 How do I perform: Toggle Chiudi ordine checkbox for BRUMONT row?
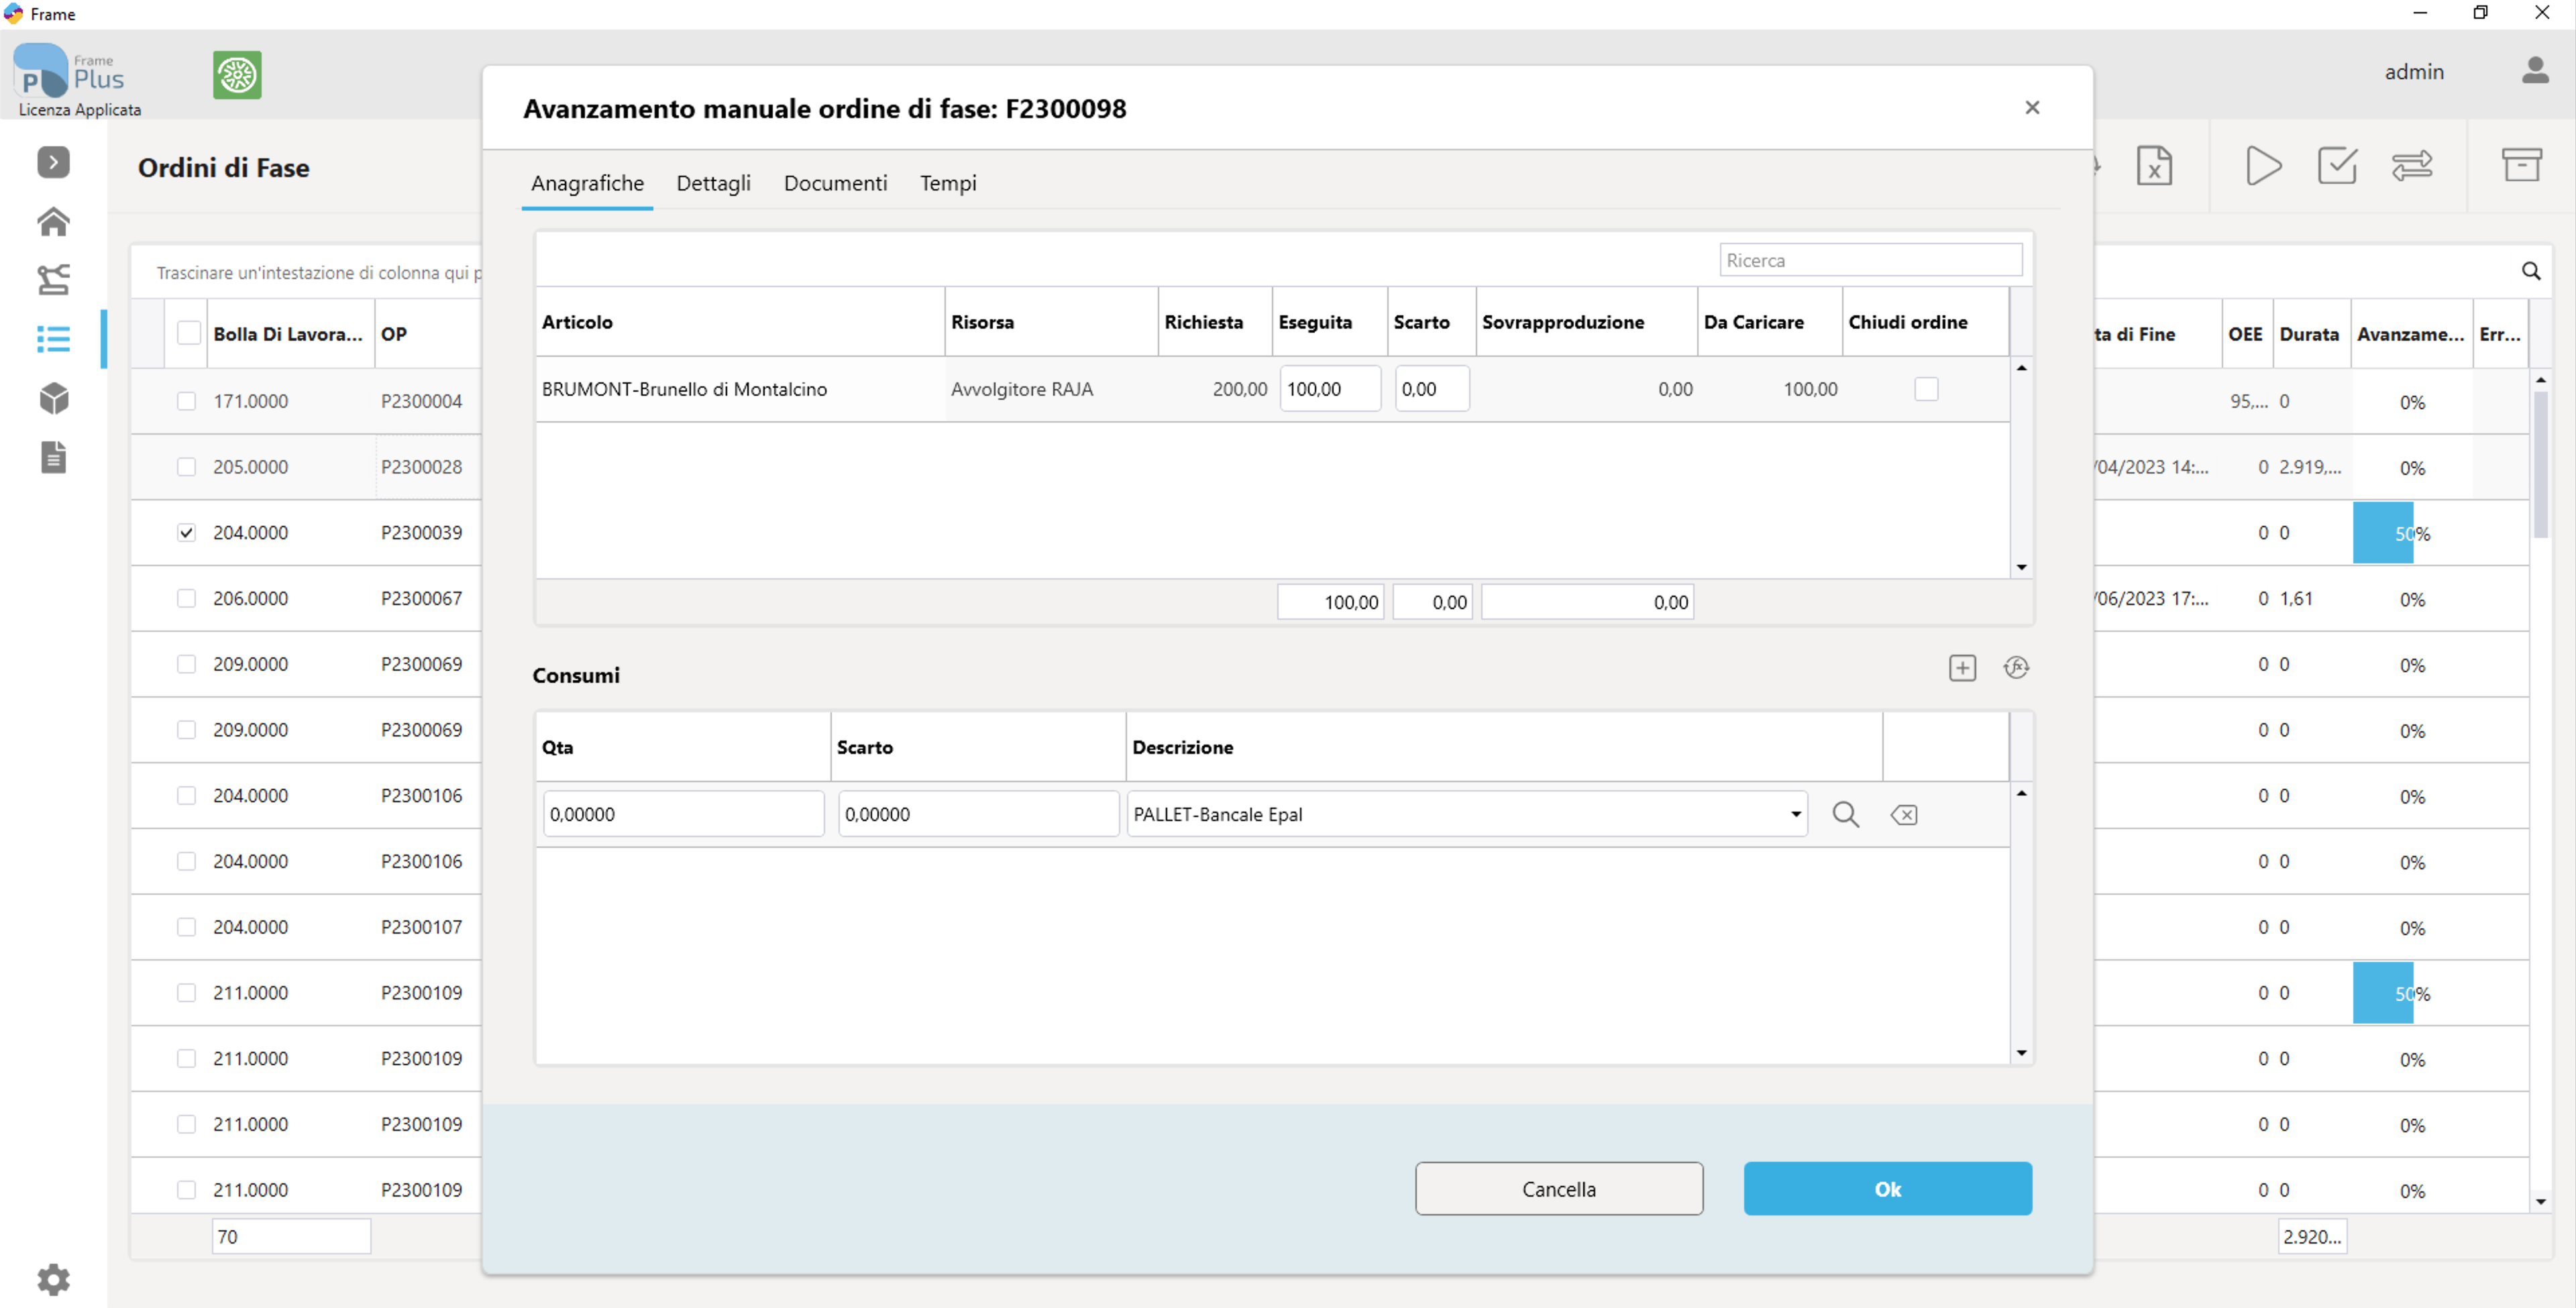tap(1926, 389)
